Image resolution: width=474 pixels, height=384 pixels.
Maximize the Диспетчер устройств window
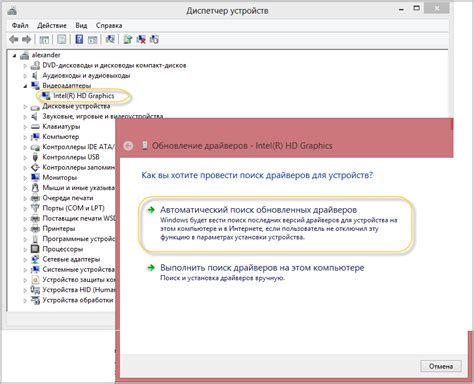pos(417,8)
